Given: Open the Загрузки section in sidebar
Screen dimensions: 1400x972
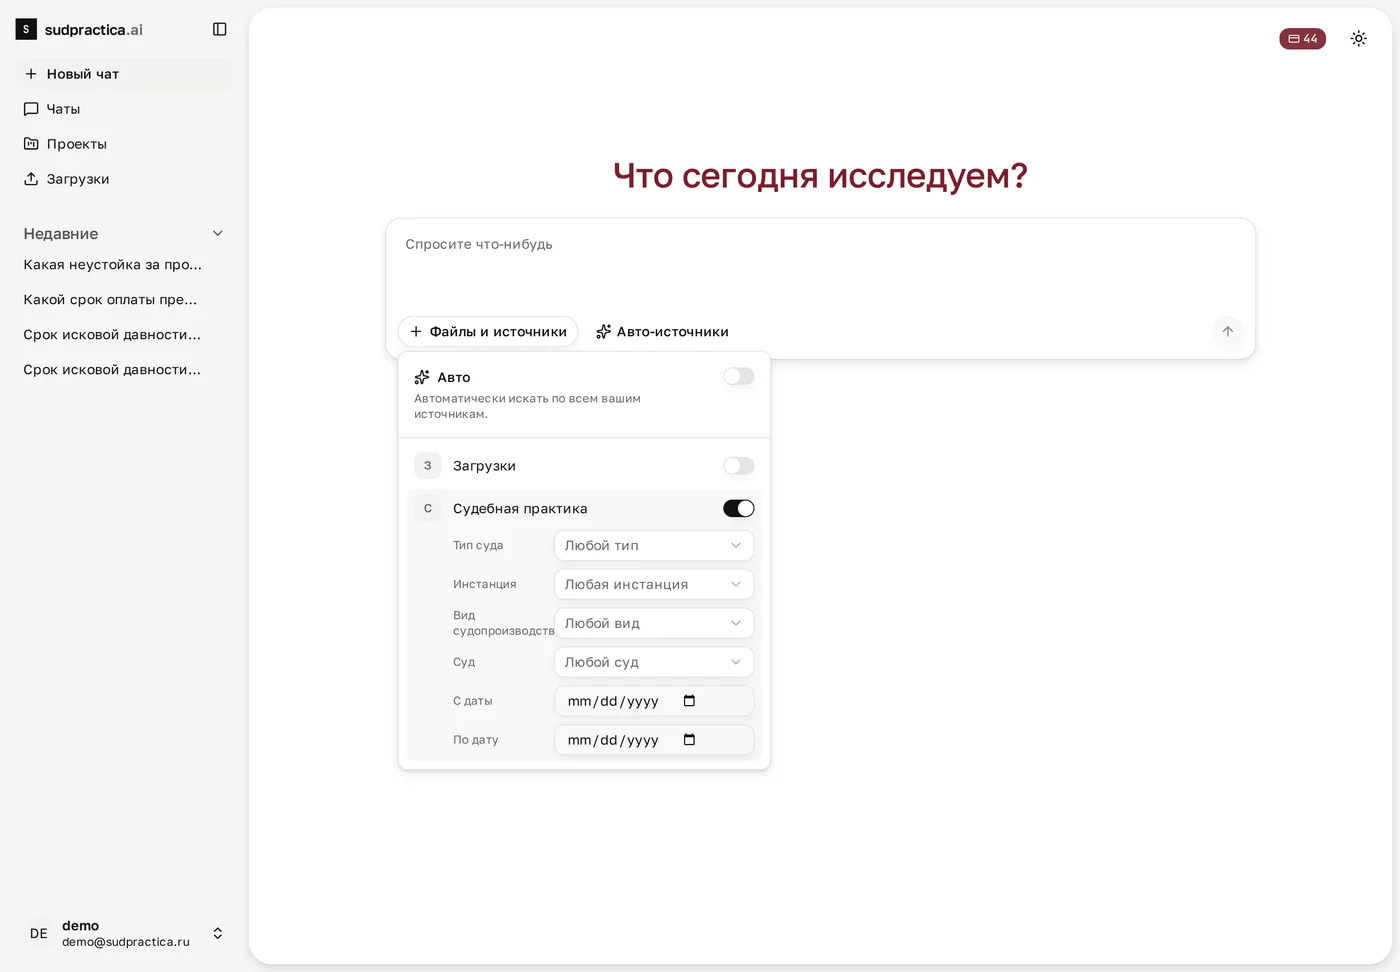Looking at the screenshot, I should (x=124, y=179).
